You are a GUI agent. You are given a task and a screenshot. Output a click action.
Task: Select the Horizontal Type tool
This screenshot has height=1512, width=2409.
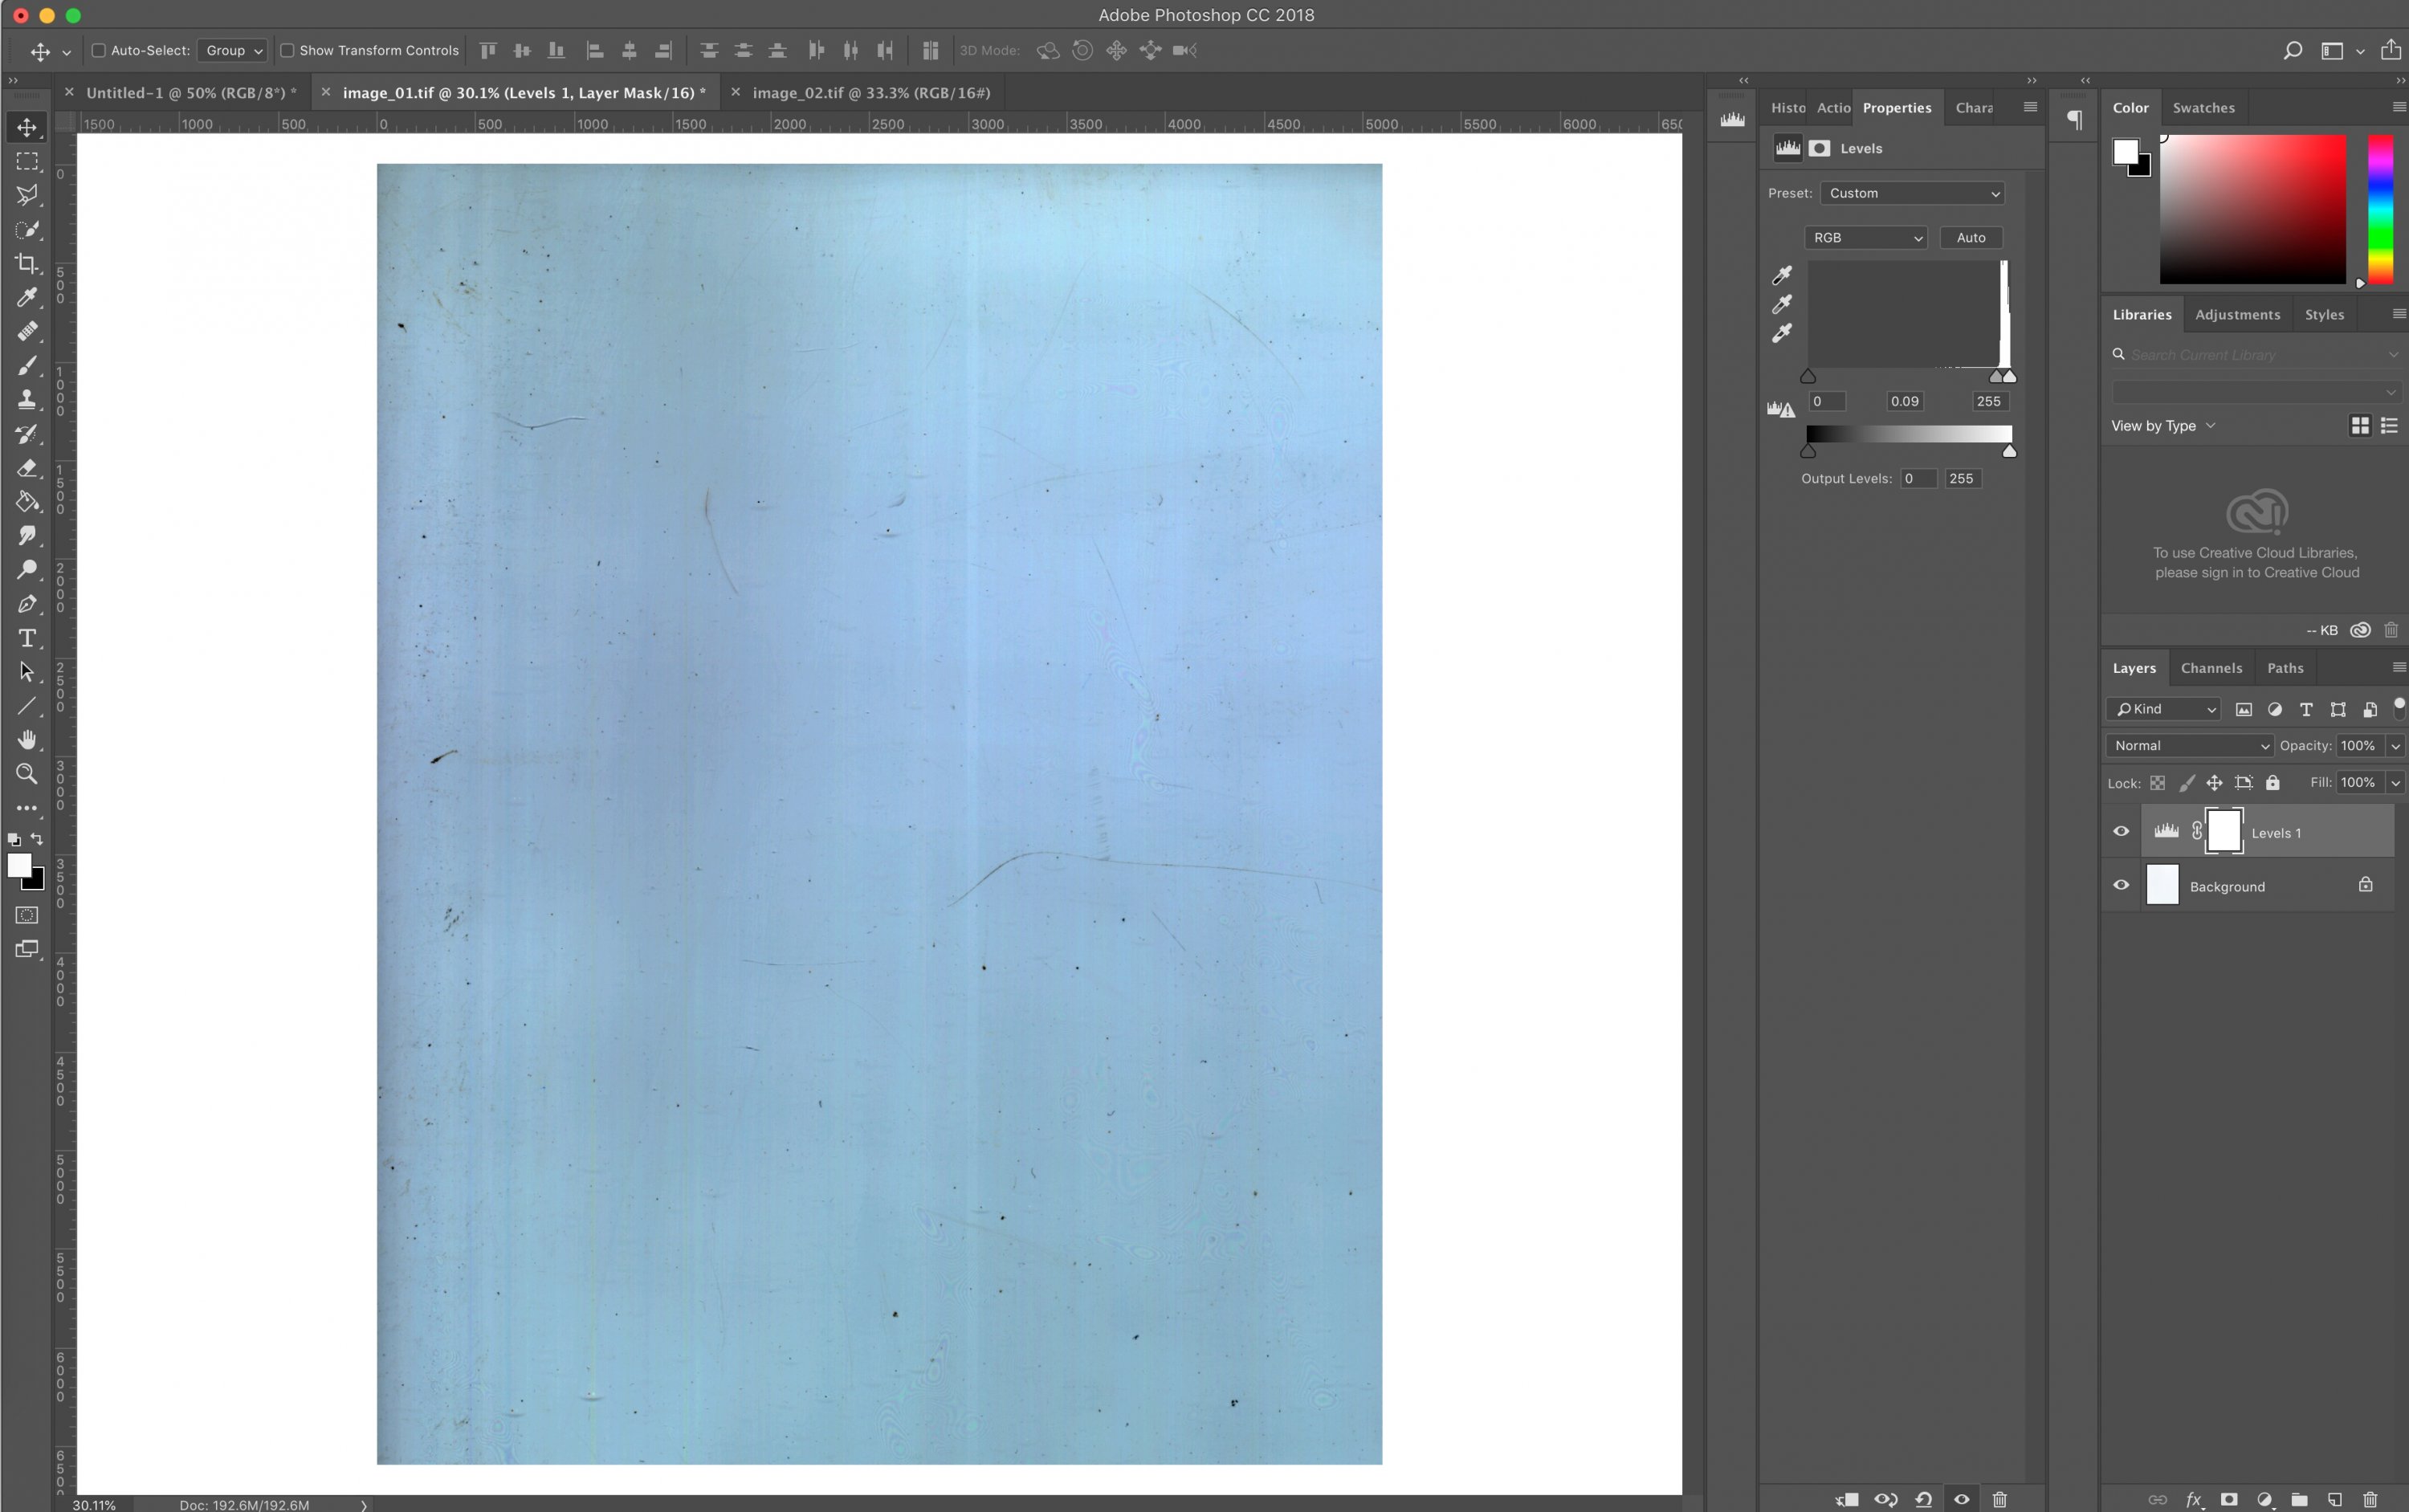[27, 638]
